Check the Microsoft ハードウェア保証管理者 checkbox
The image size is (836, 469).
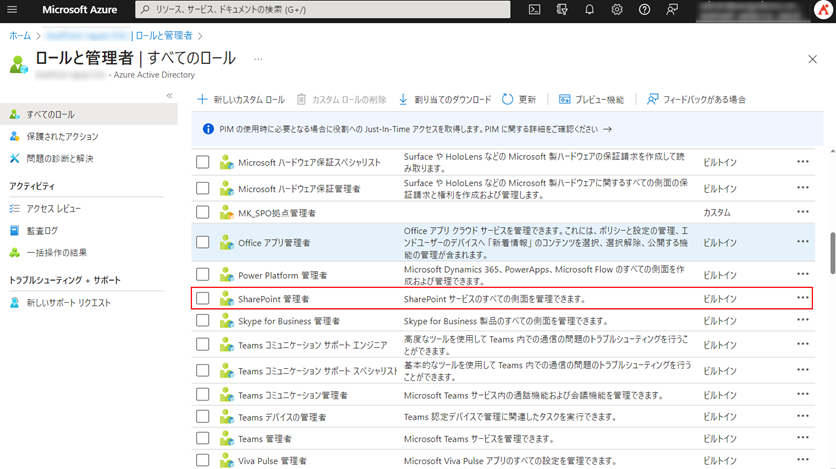click(203, 188)
